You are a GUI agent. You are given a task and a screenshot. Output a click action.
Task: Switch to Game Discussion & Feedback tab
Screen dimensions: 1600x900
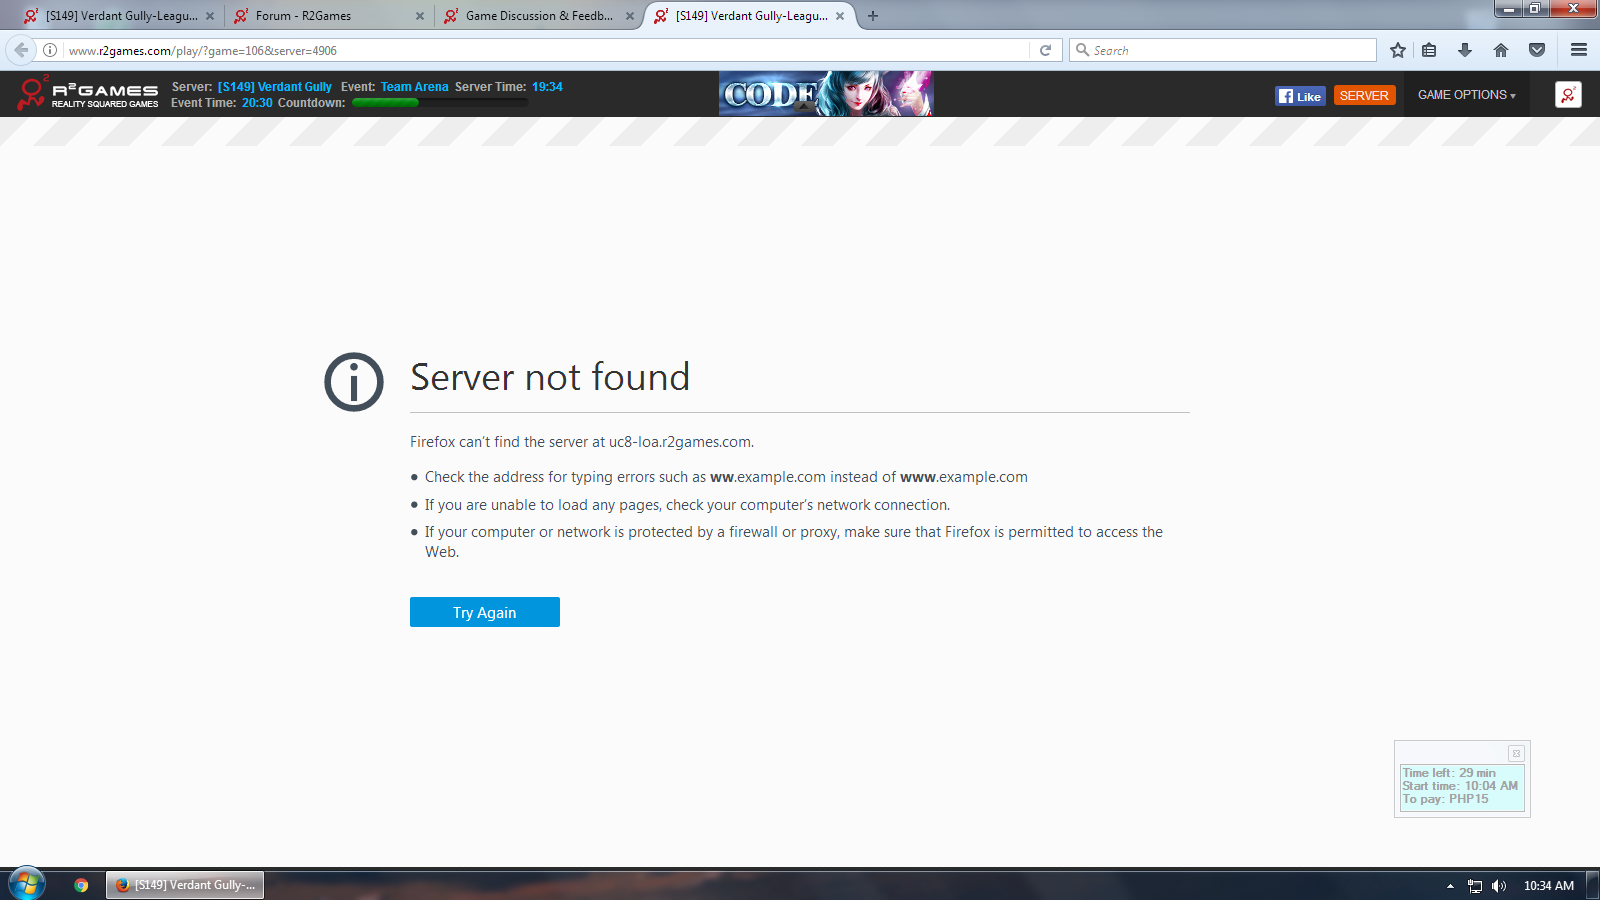538,16
